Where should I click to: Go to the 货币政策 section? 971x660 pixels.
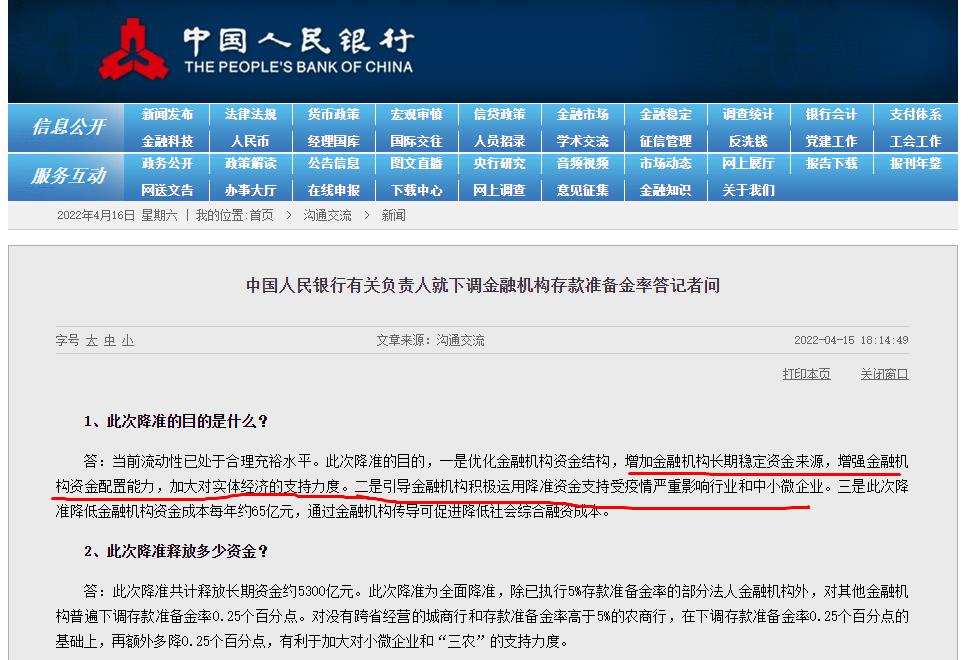coord(333,115)
